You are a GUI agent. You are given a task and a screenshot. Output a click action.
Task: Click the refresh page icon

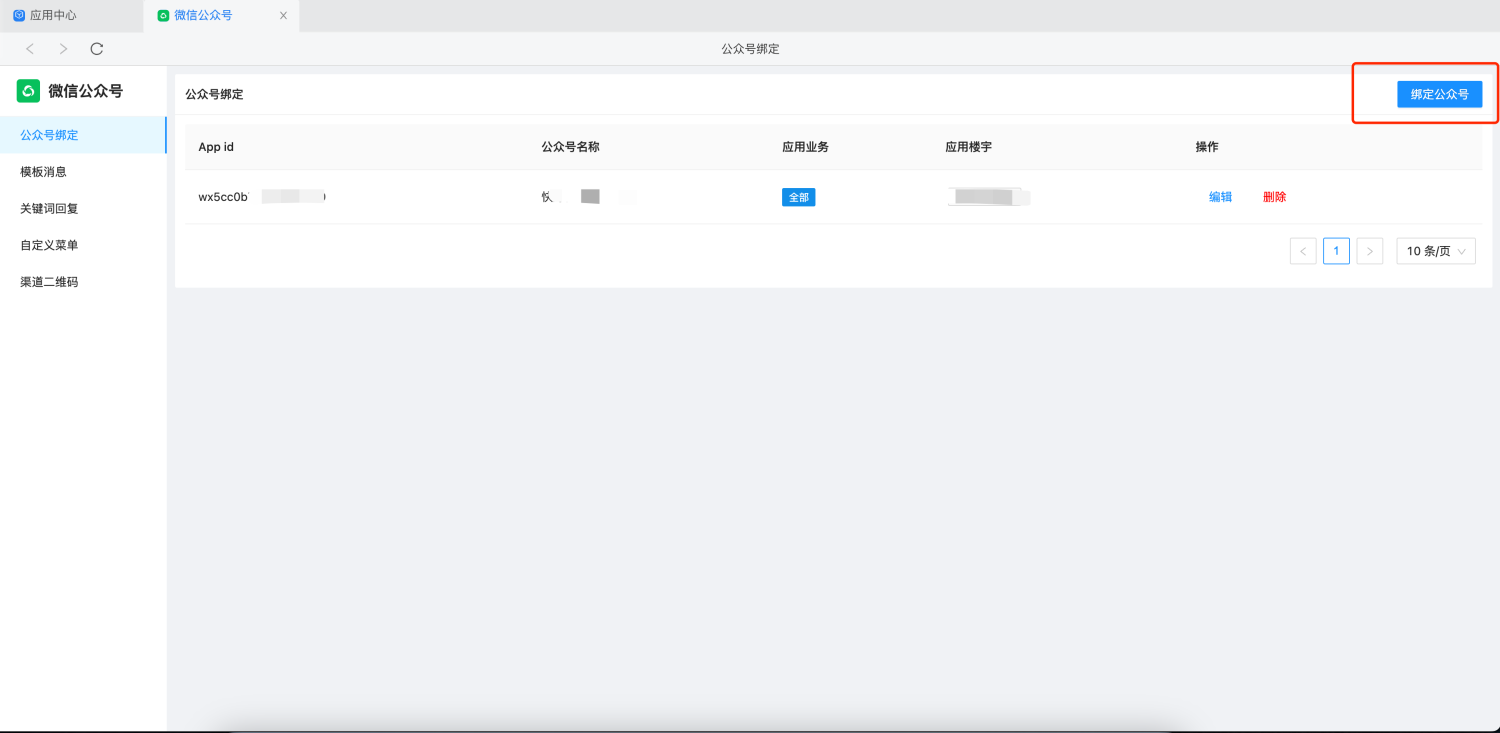pos(97,49)
